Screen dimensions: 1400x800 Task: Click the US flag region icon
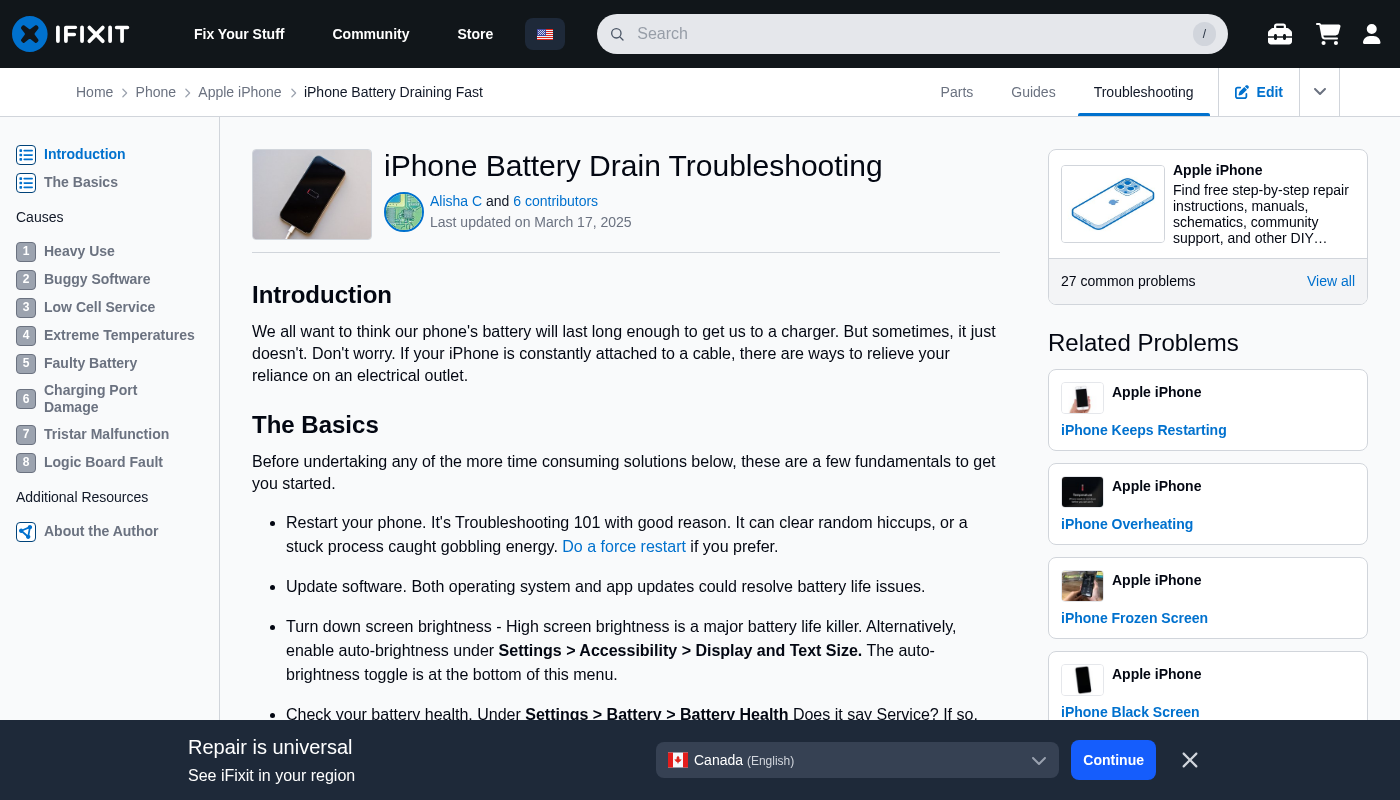545,34
